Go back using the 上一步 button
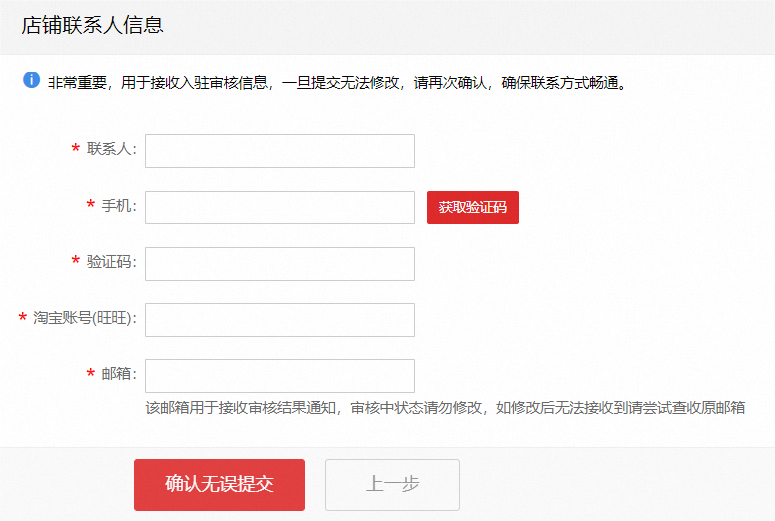 click(x=392, y=485)
